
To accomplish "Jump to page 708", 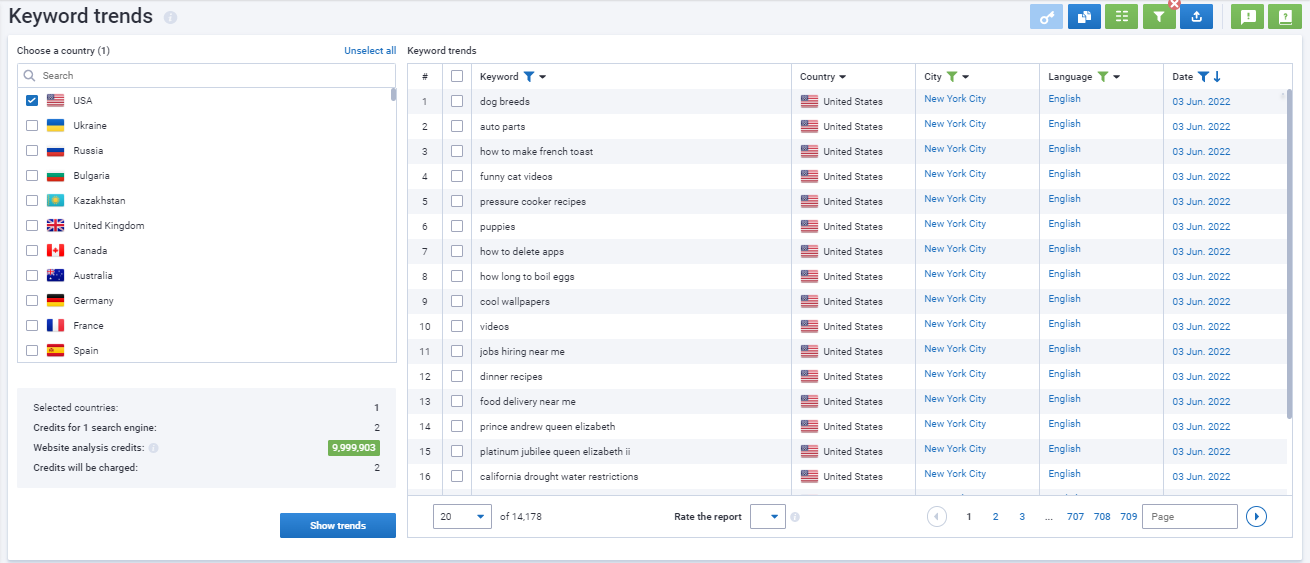I will 1102,517.
